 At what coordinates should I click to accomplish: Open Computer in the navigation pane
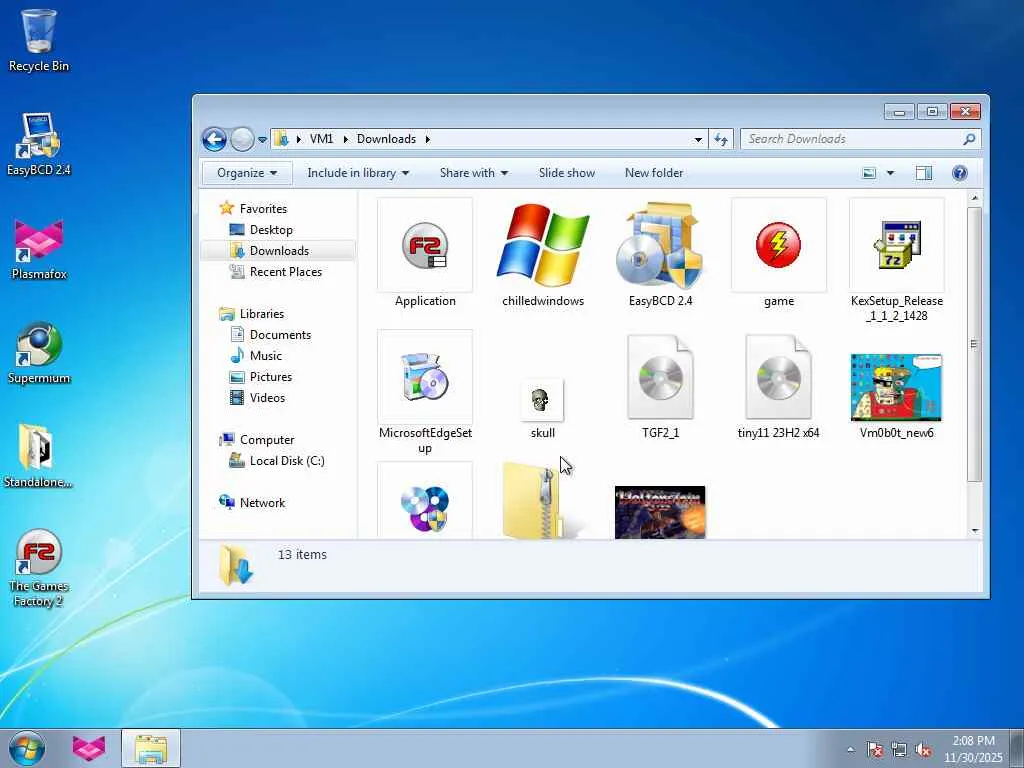[x=266, y=440]
